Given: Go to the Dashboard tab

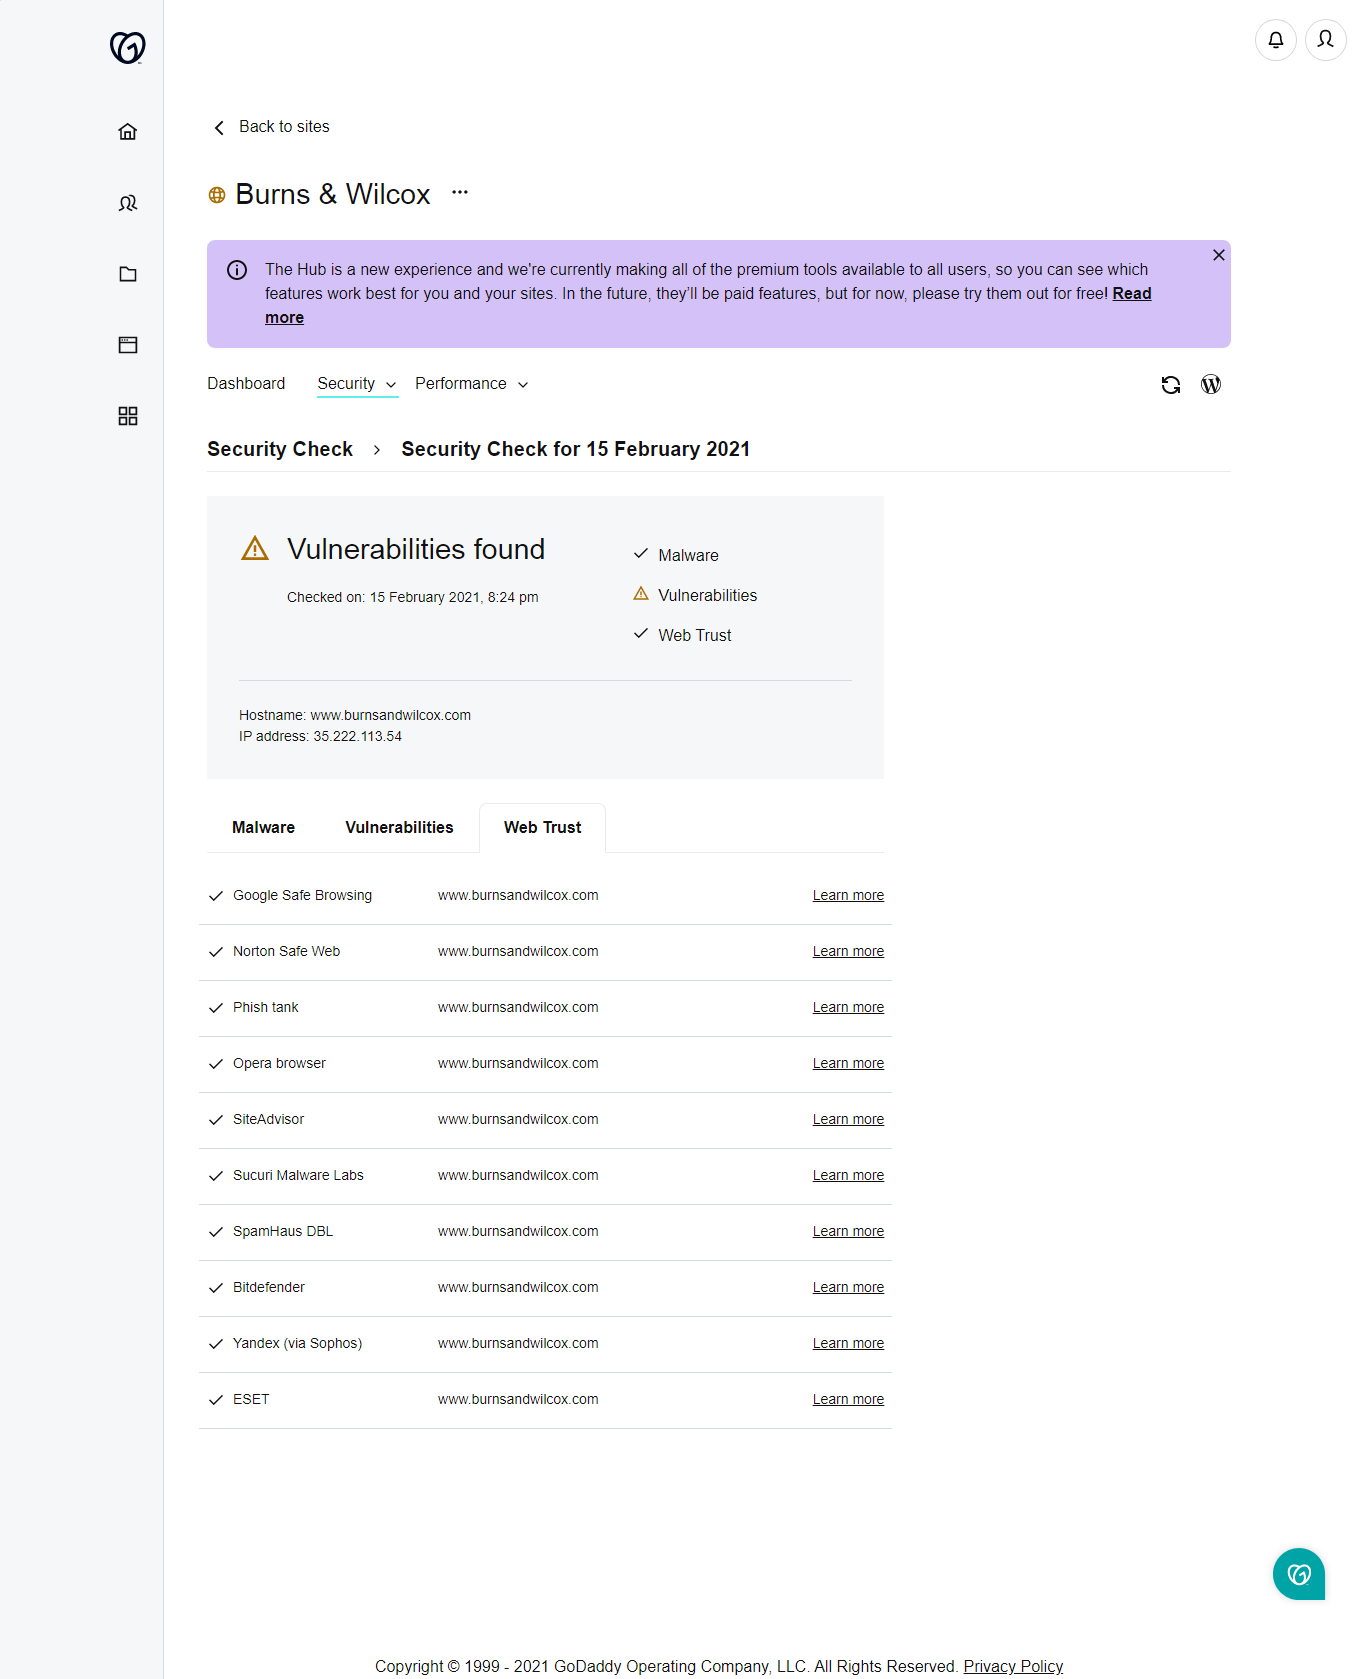Looking at the screenshot, I should tap(246, 384).
